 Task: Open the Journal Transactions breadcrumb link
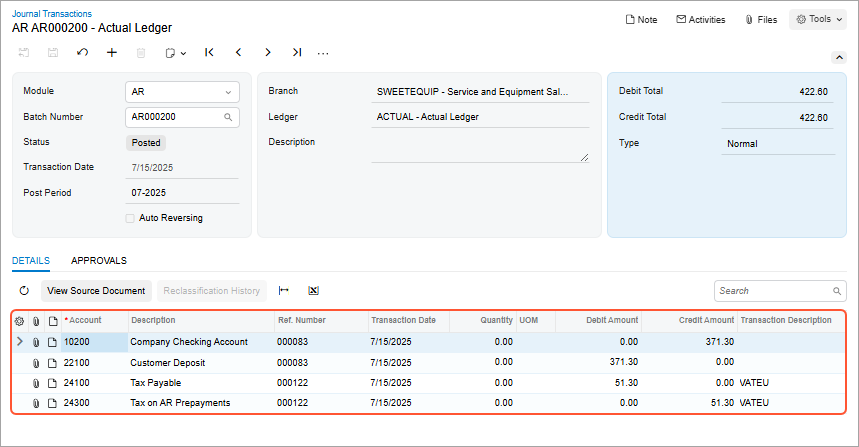coord(52,14)
